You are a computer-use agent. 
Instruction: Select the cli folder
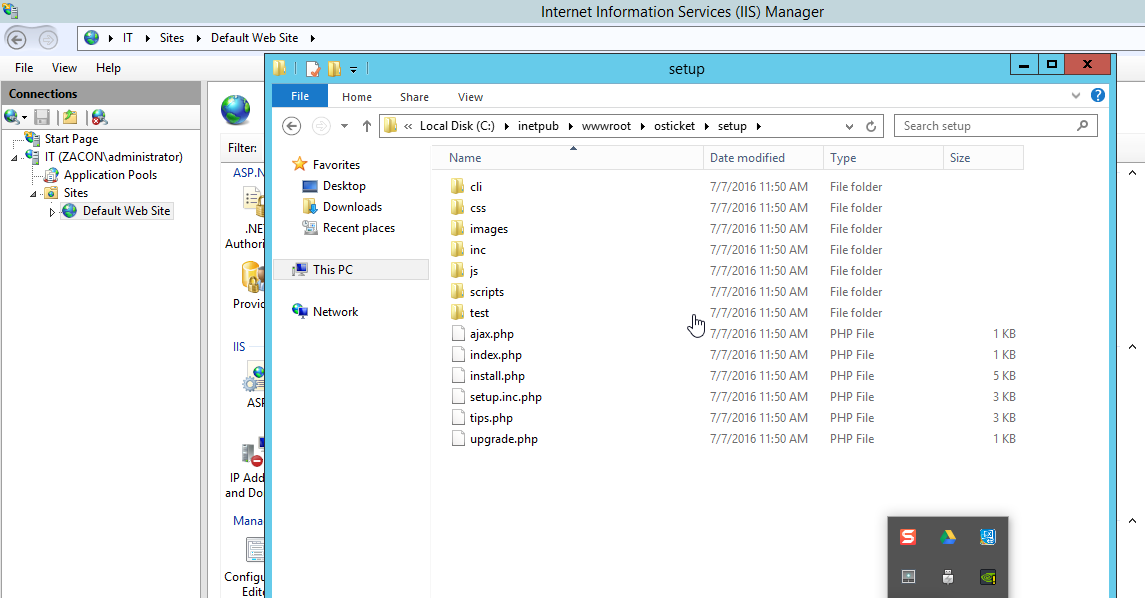tap(475, 187)
